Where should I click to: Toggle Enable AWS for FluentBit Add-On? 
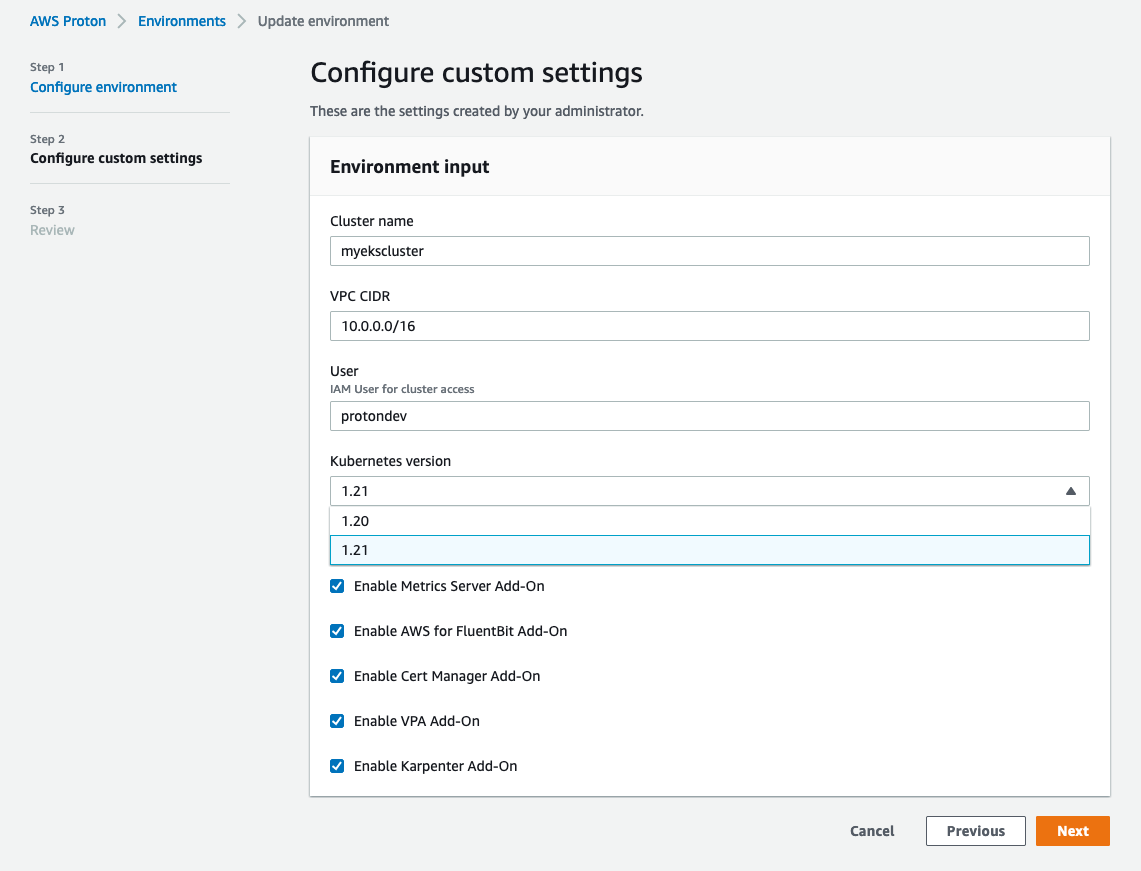[337, 631]
